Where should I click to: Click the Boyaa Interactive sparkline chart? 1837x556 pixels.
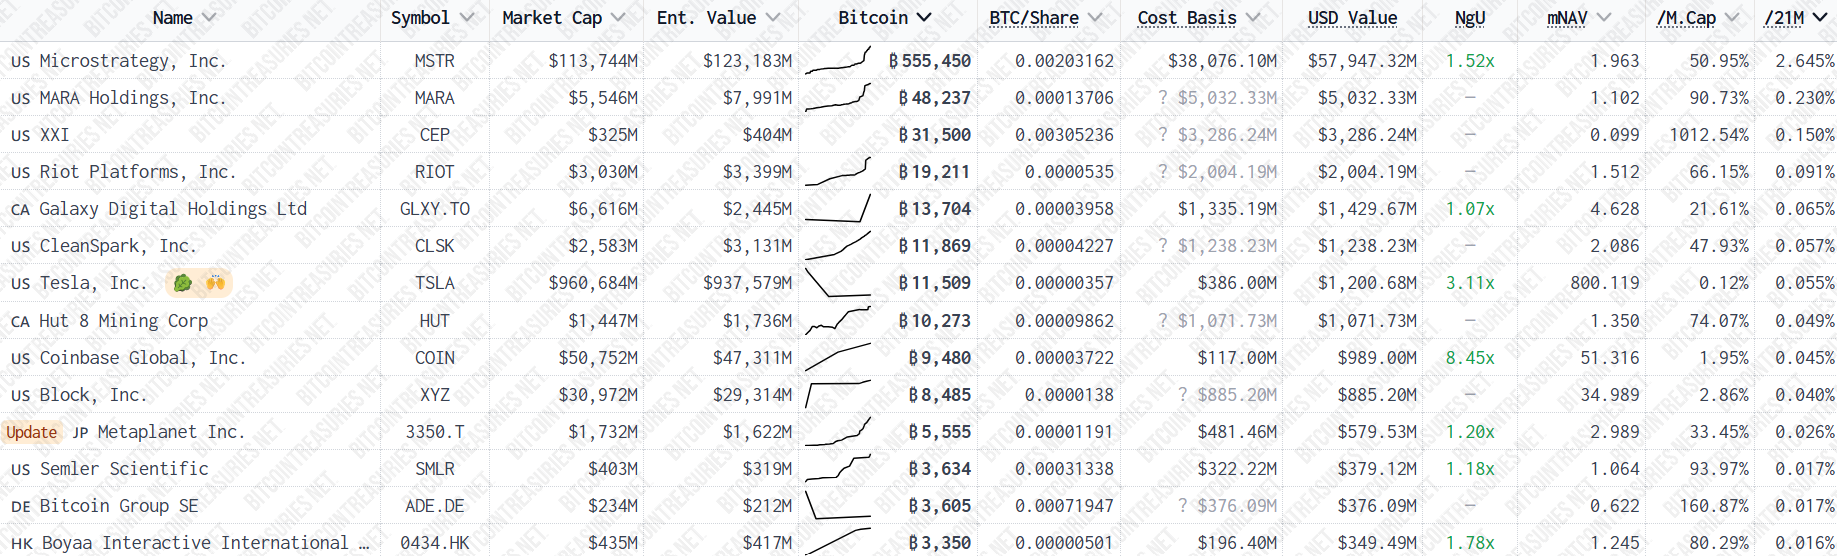coord(838,542)
